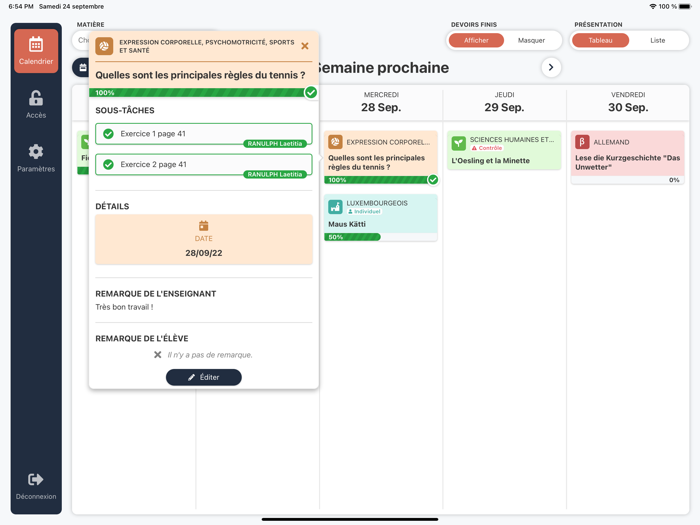Close the homework detail popup
Viewport: 700px width, 525px height.
[305, 46]
